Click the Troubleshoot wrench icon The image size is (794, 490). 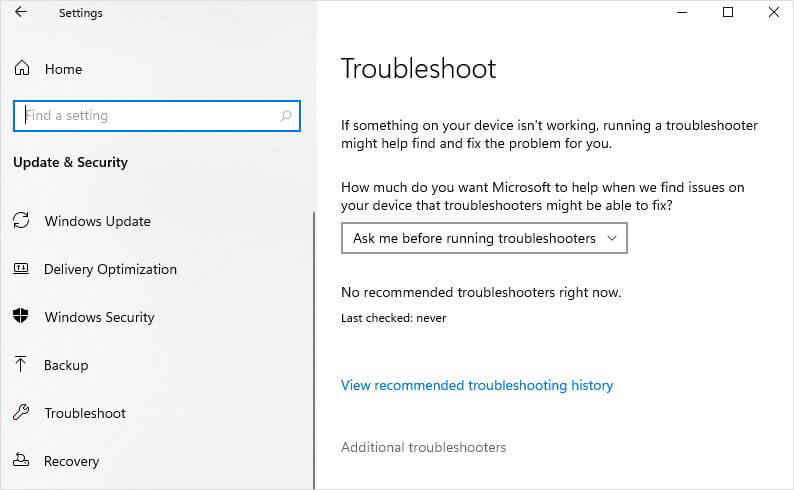[x=21, y=412]
